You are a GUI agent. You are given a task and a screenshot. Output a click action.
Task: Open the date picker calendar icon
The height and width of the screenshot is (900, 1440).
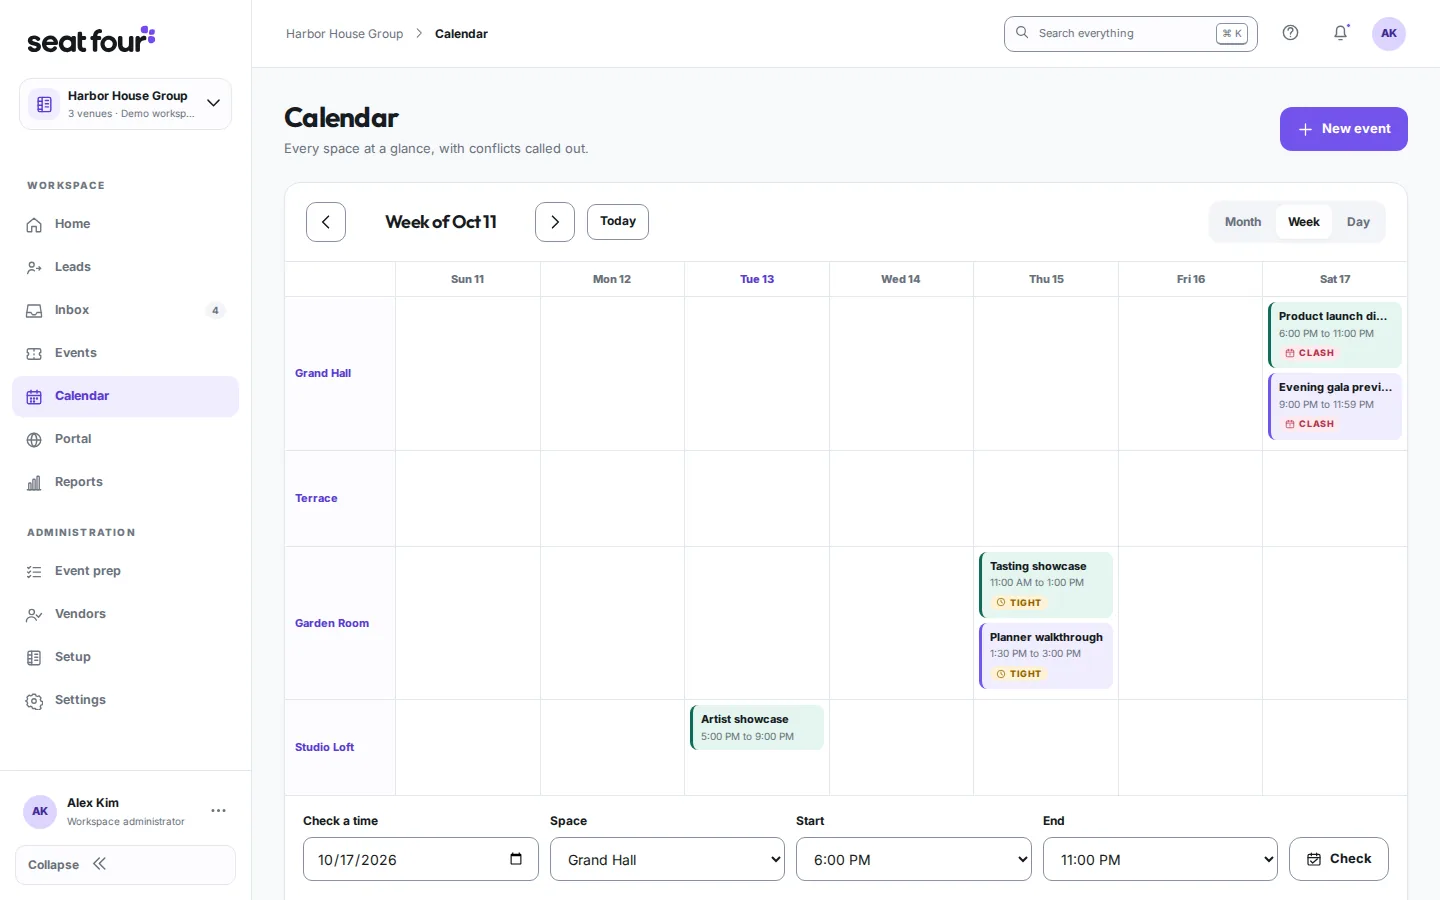pos(516,859)
